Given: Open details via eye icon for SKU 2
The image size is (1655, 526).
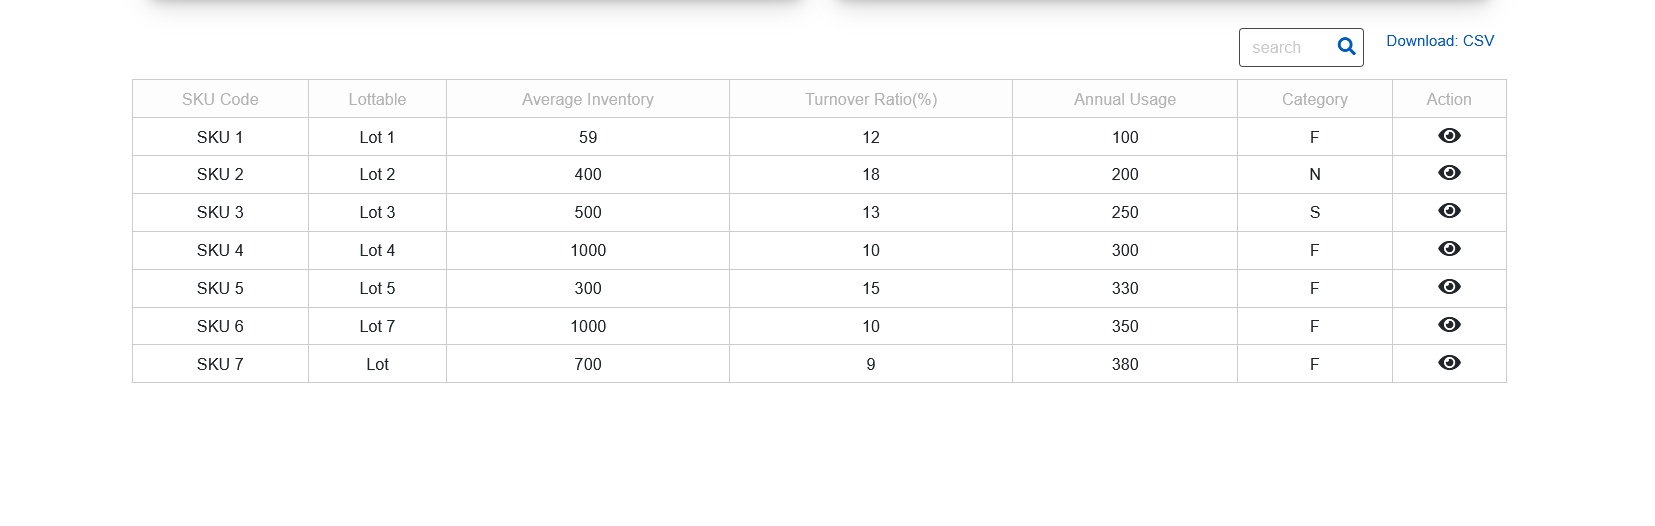Looking at the screenshot, I should pos(1449,173).
